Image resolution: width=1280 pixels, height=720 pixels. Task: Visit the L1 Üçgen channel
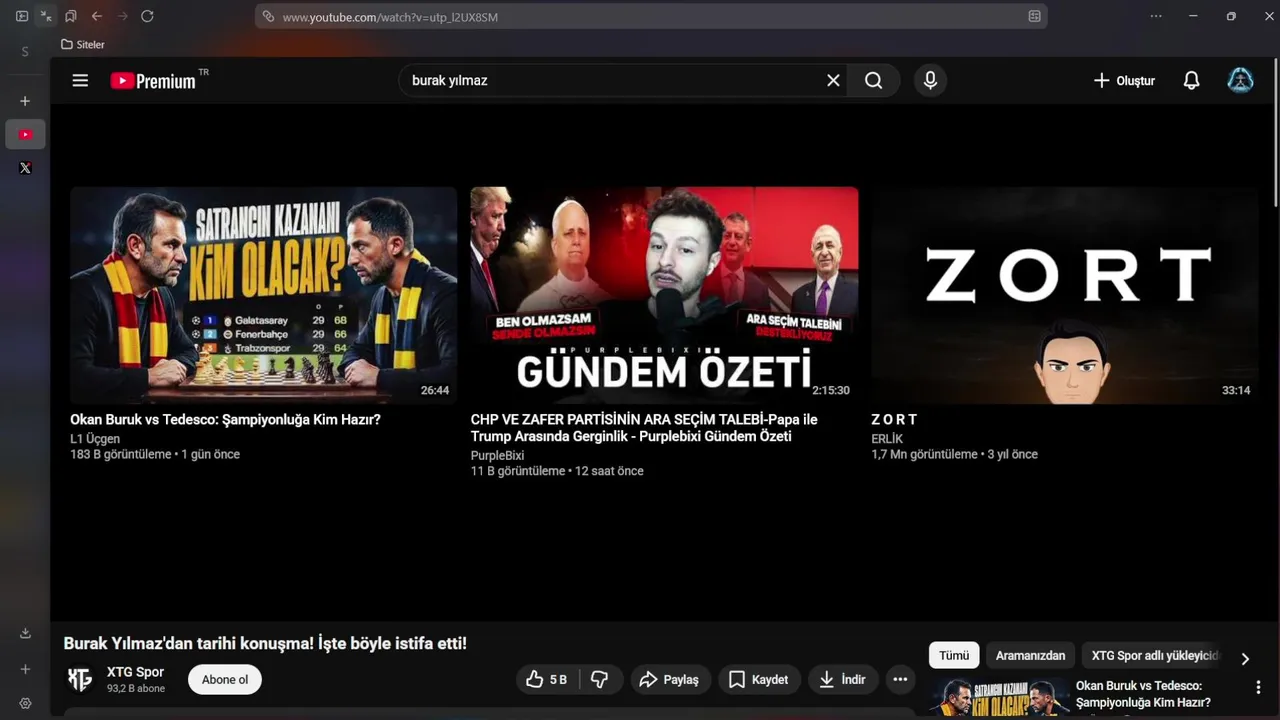point(95,439)
